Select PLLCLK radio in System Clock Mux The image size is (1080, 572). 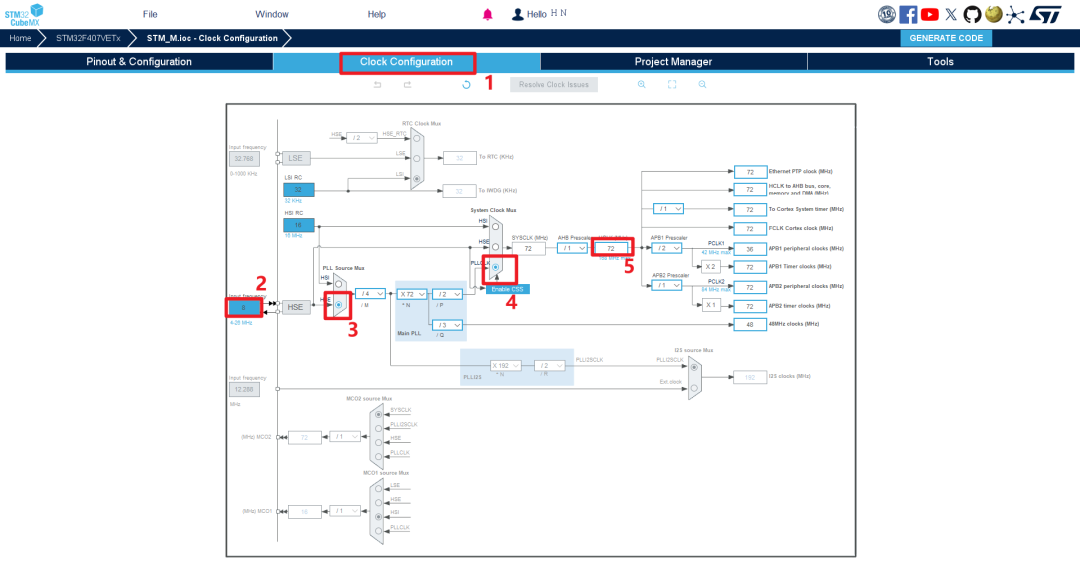pyautogui.click(x=495, y=267)
